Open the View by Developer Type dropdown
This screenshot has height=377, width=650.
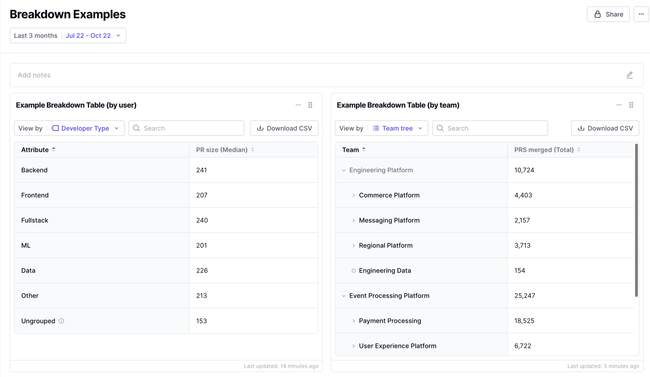coord(69,128)
